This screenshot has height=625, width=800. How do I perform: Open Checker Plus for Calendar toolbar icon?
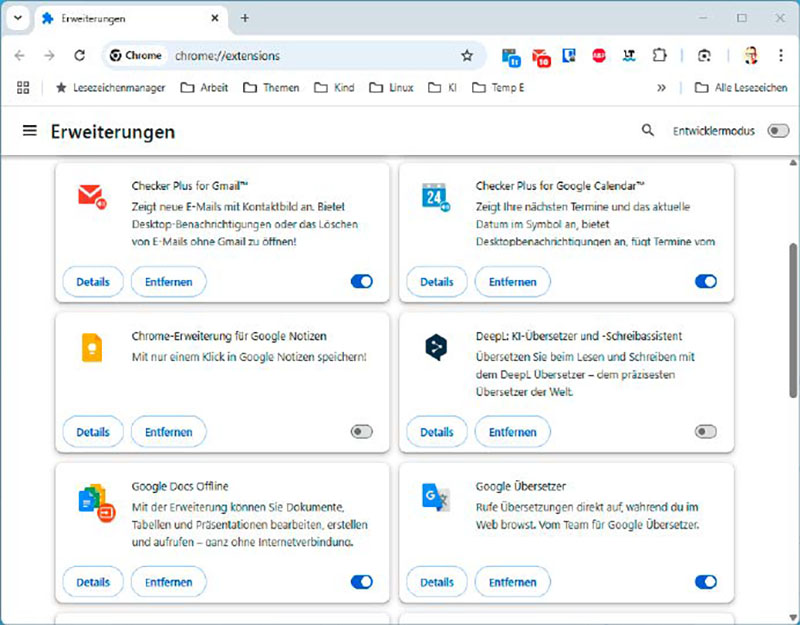511,57
